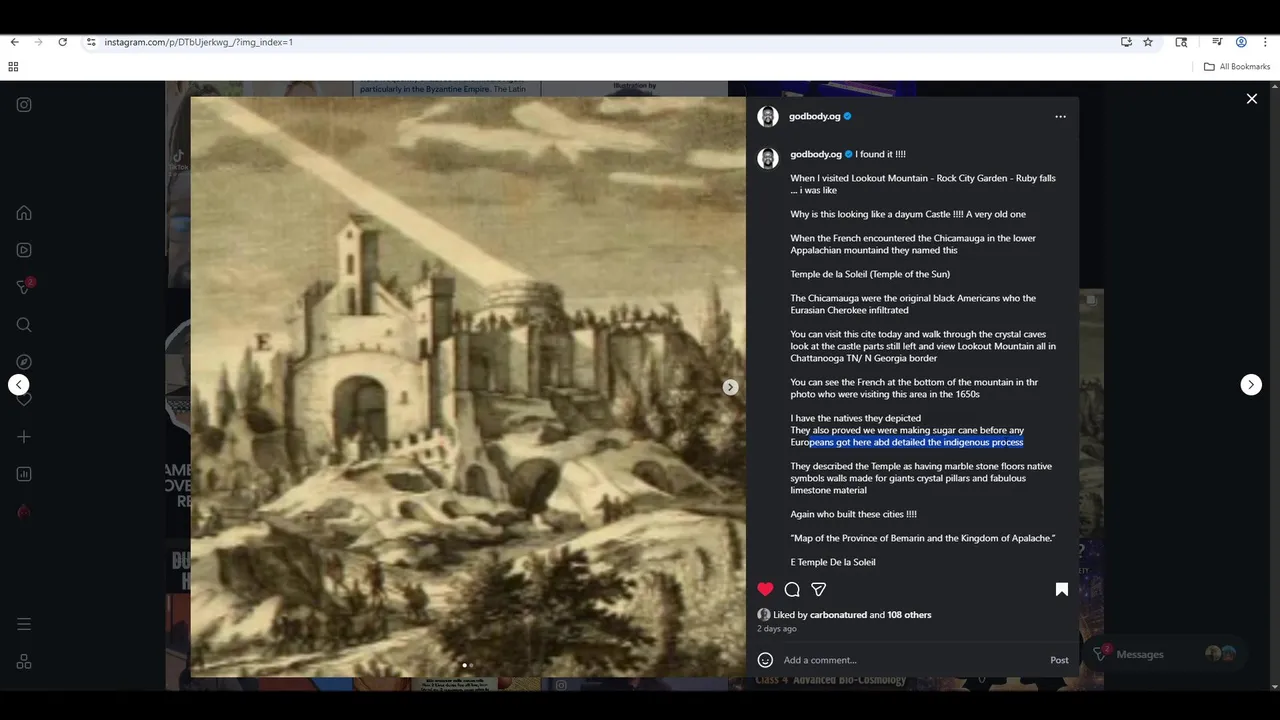
Task: Go to Instagram Home feed
Action: 24,213
